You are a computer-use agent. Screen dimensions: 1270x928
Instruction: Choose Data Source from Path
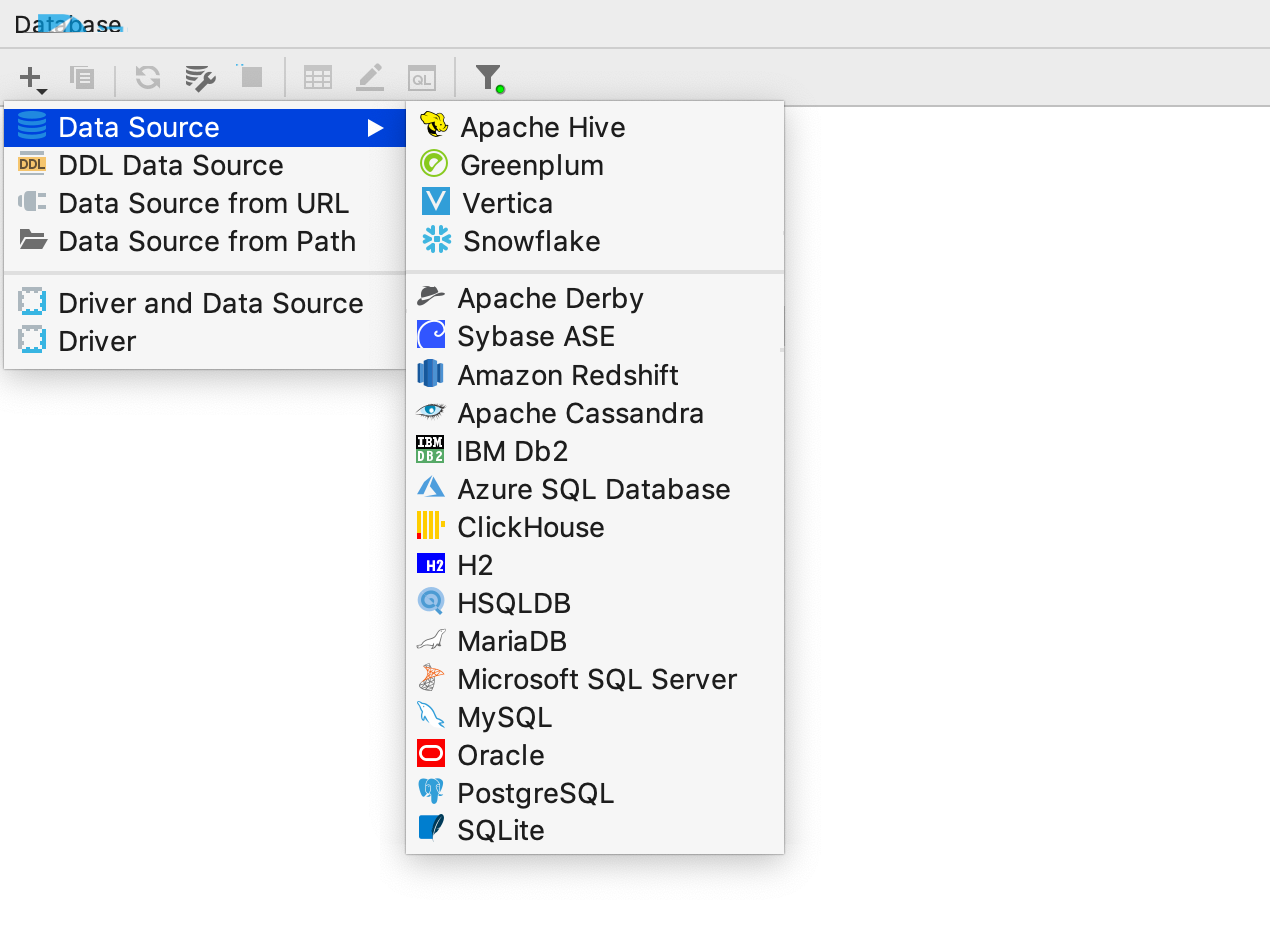click(205, 241)
